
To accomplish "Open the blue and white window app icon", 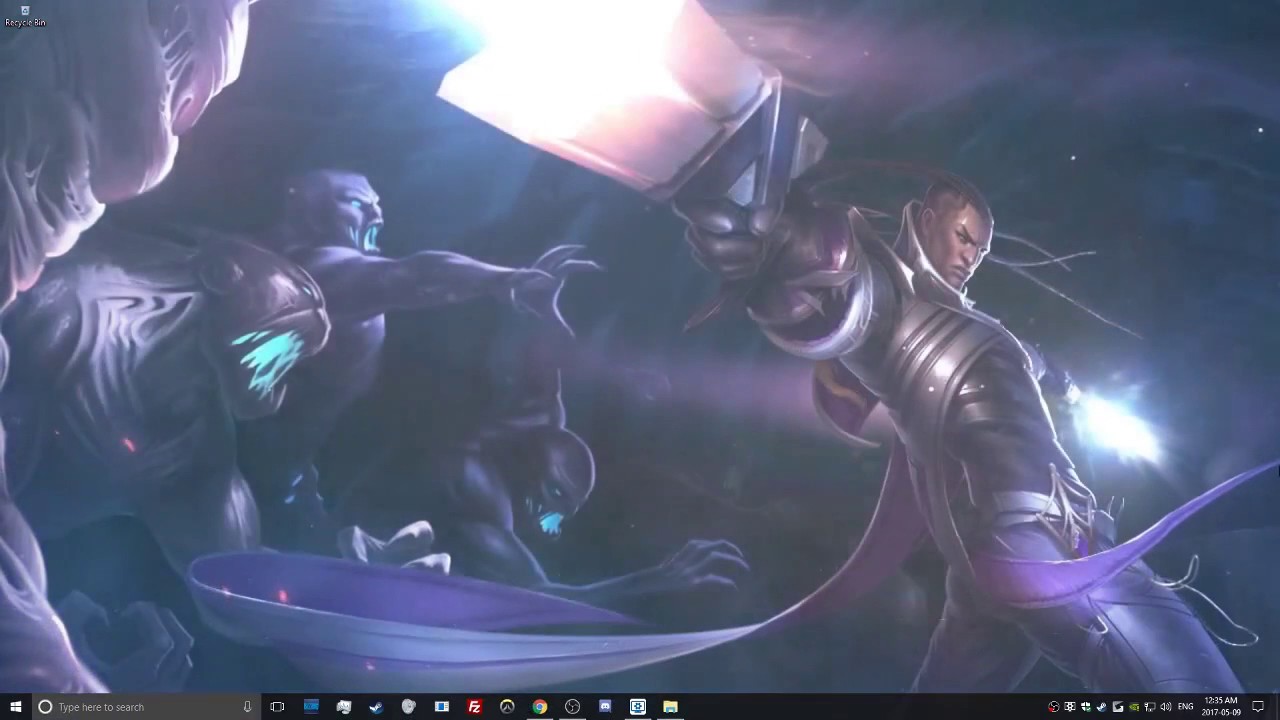I will [x=442, y=707].
